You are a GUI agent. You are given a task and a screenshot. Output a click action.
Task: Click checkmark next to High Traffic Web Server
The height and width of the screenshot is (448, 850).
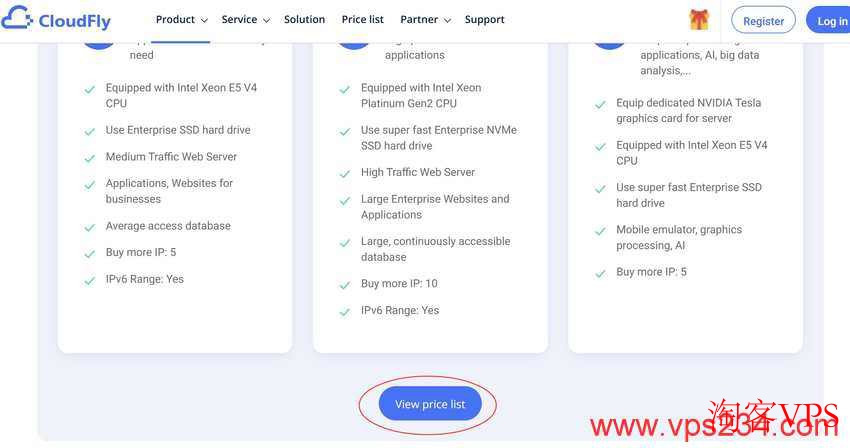coord(345,174)
